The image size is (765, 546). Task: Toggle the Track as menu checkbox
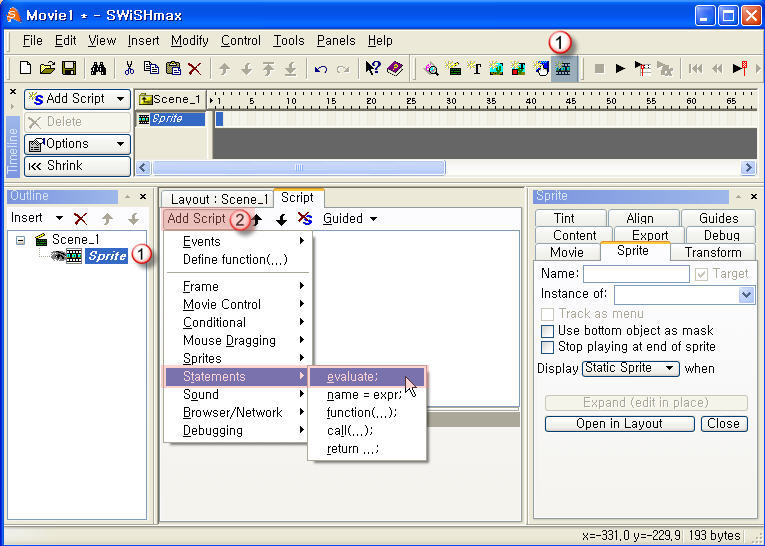pyautogui.click(x=547, y=314)
